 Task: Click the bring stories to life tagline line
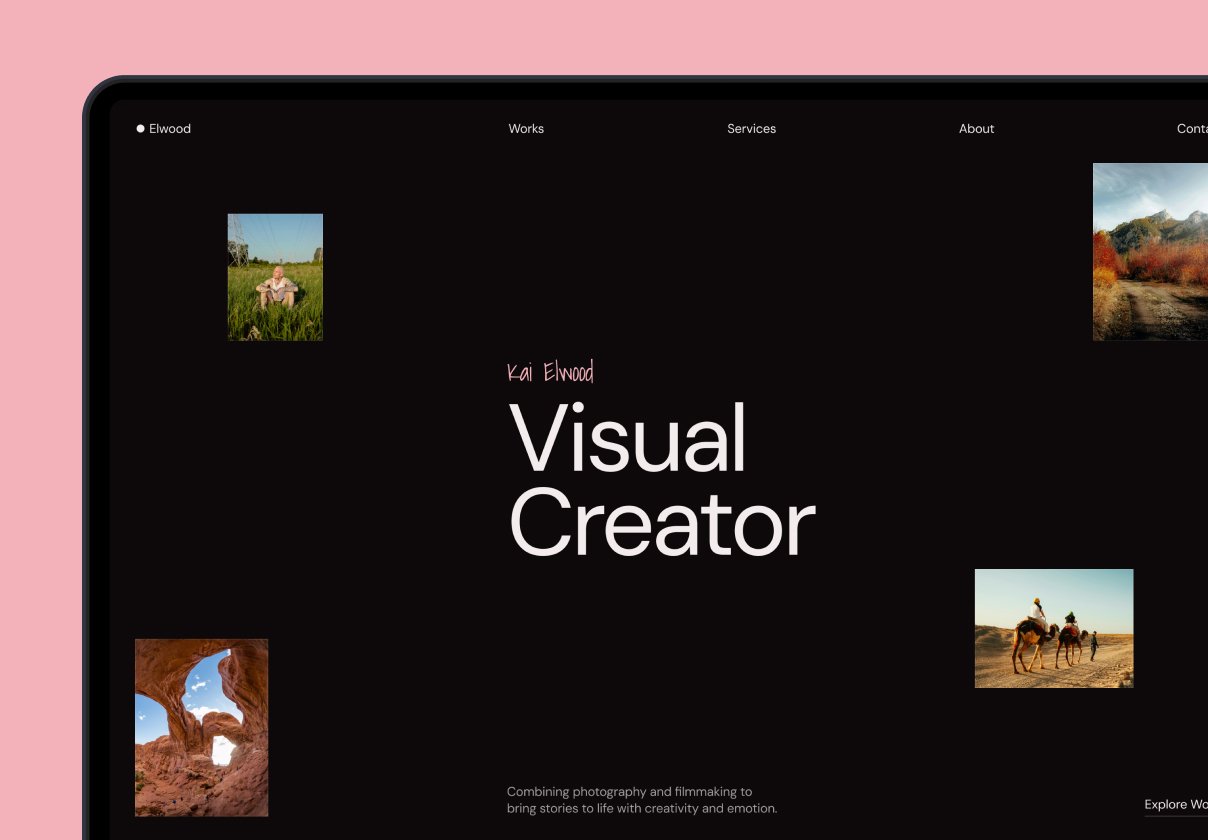click(641, 808)
